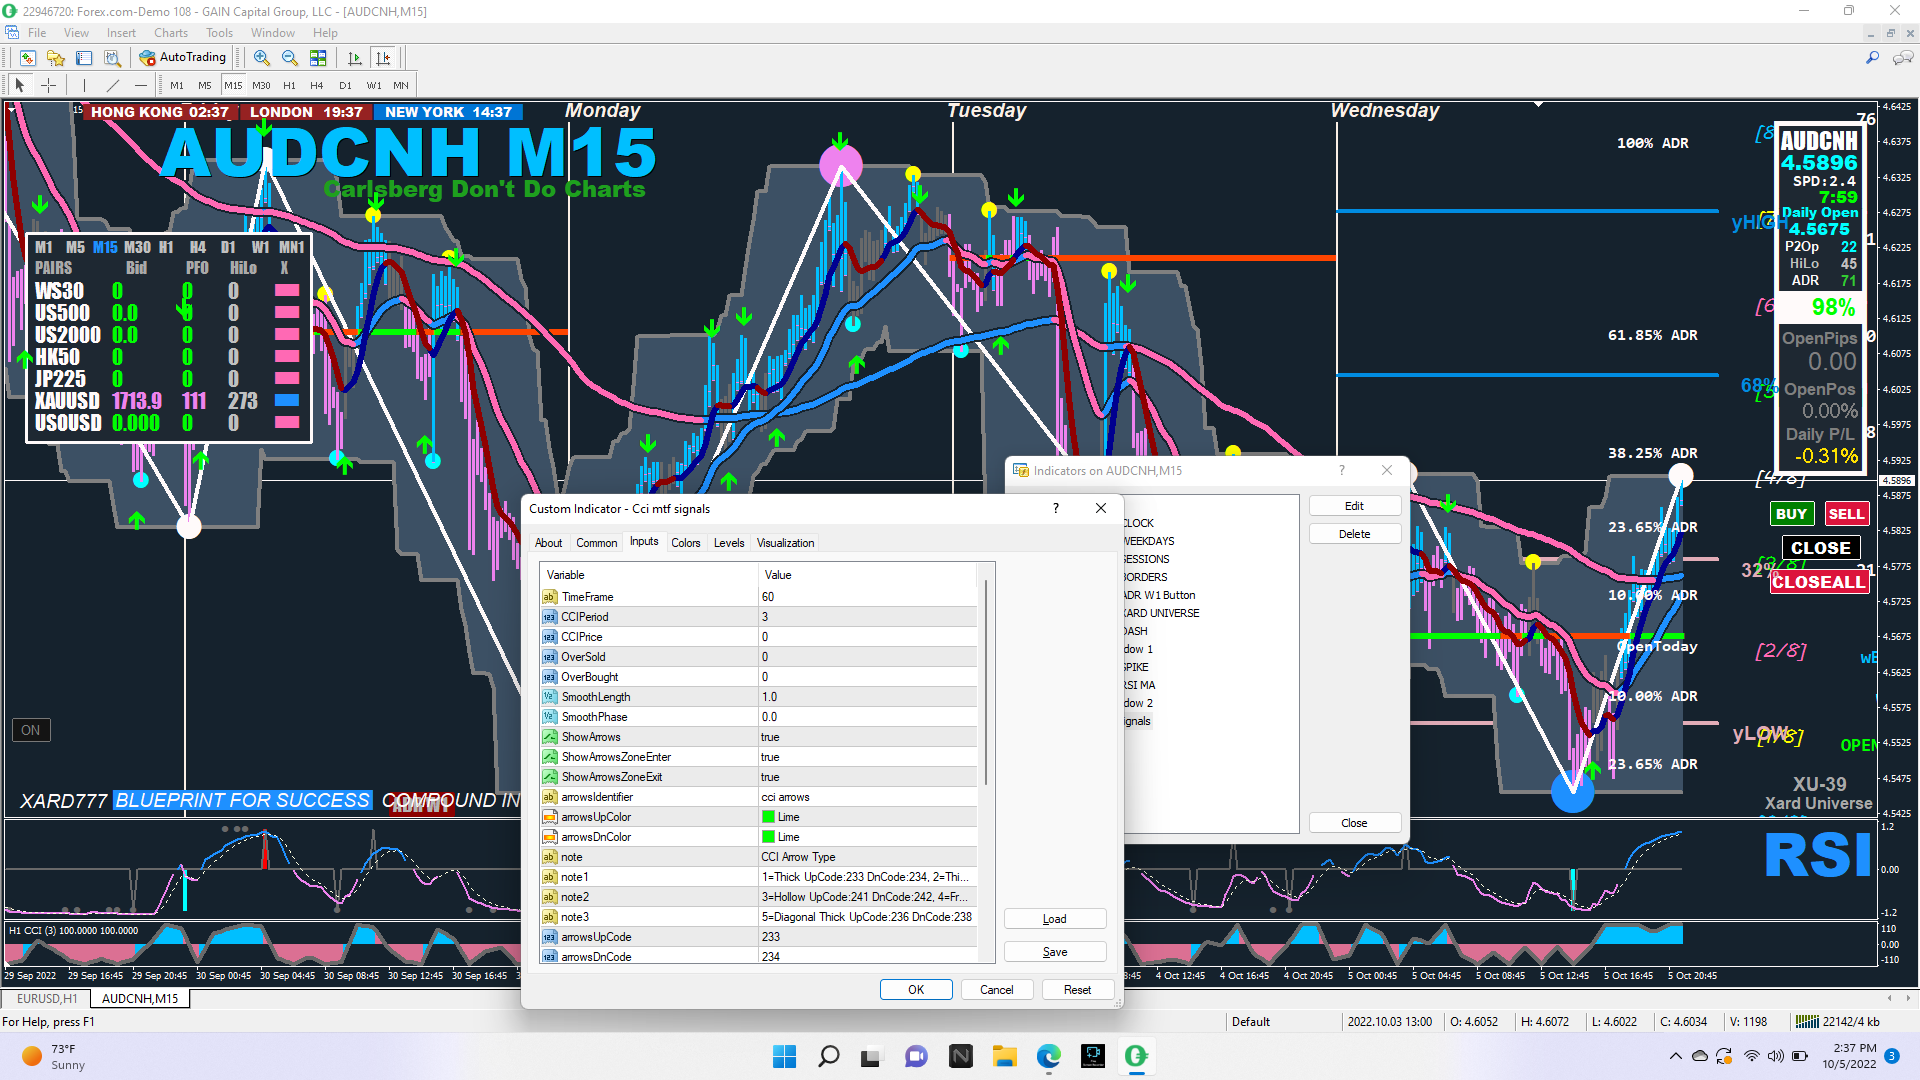Click the Zoom In magnifier icon
The width and height of the screenshot is (1920, 1080).
pyautogui.click(x=262, y=58)
